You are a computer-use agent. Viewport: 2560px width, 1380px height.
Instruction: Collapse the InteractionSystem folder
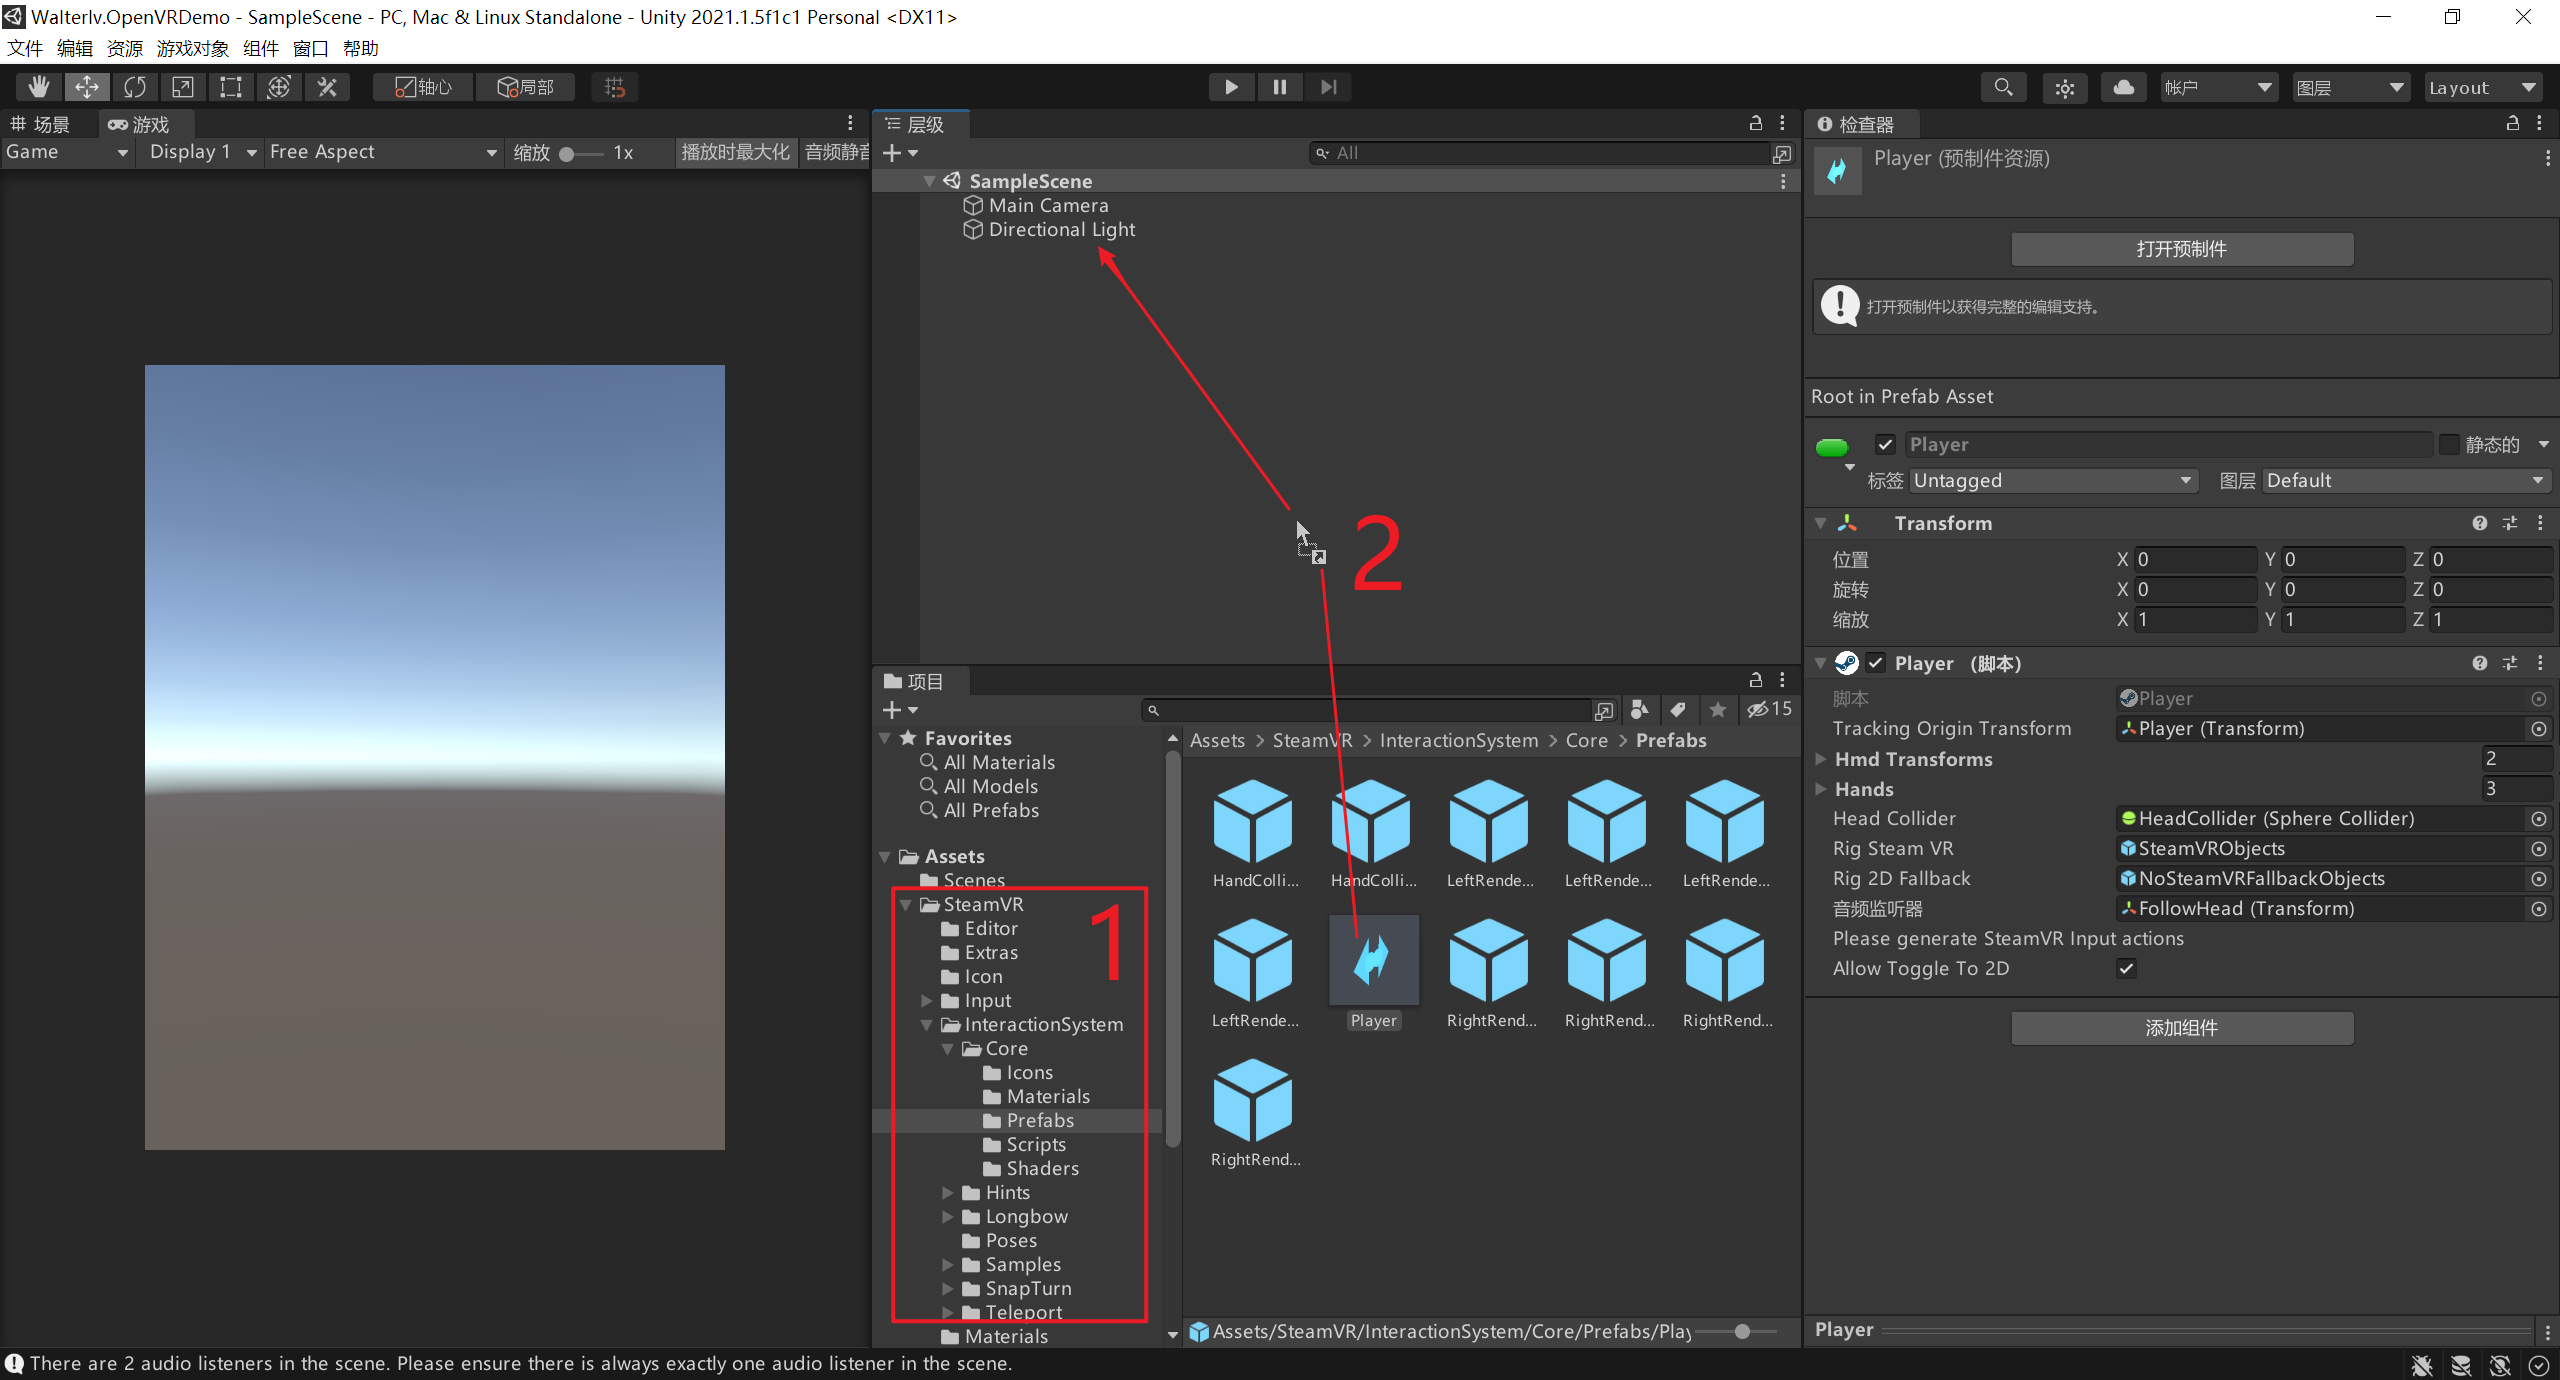click(927, 1025)
